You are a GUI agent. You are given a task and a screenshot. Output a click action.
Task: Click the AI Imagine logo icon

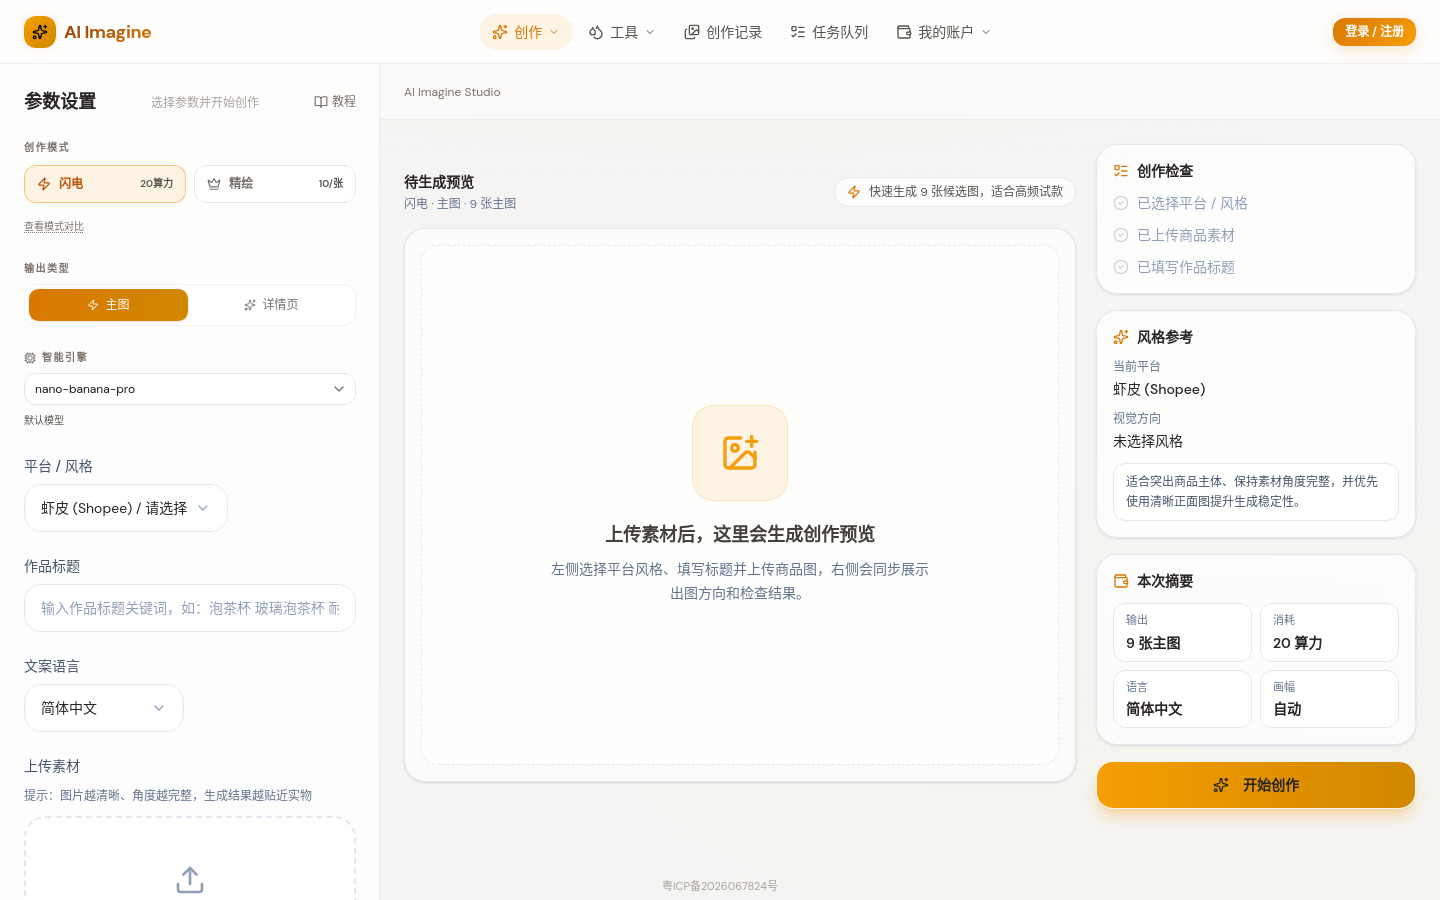(40, 32)
